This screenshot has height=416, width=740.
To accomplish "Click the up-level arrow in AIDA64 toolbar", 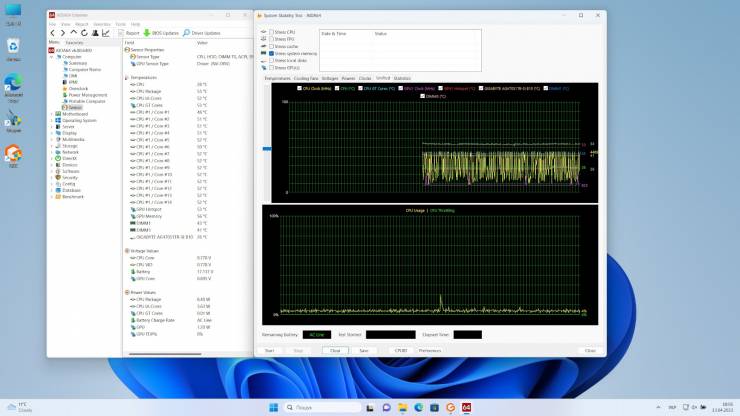I will coord(74,33).
